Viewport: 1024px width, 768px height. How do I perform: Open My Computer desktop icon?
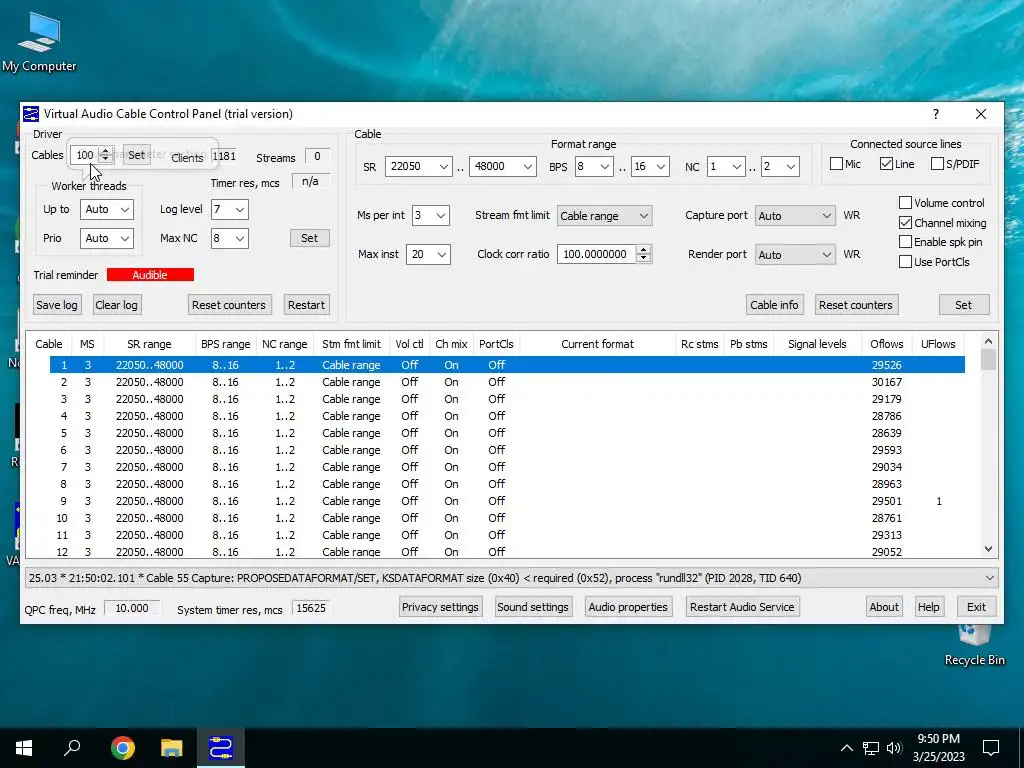39,42
